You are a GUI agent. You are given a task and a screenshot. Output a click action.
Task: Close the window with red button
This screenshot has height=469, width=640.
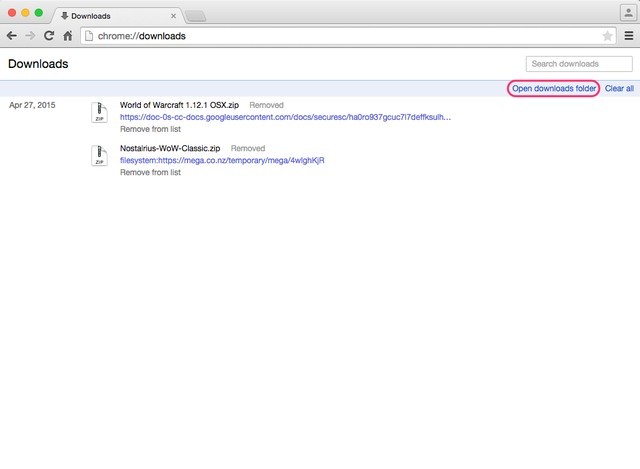click(12, 13)
